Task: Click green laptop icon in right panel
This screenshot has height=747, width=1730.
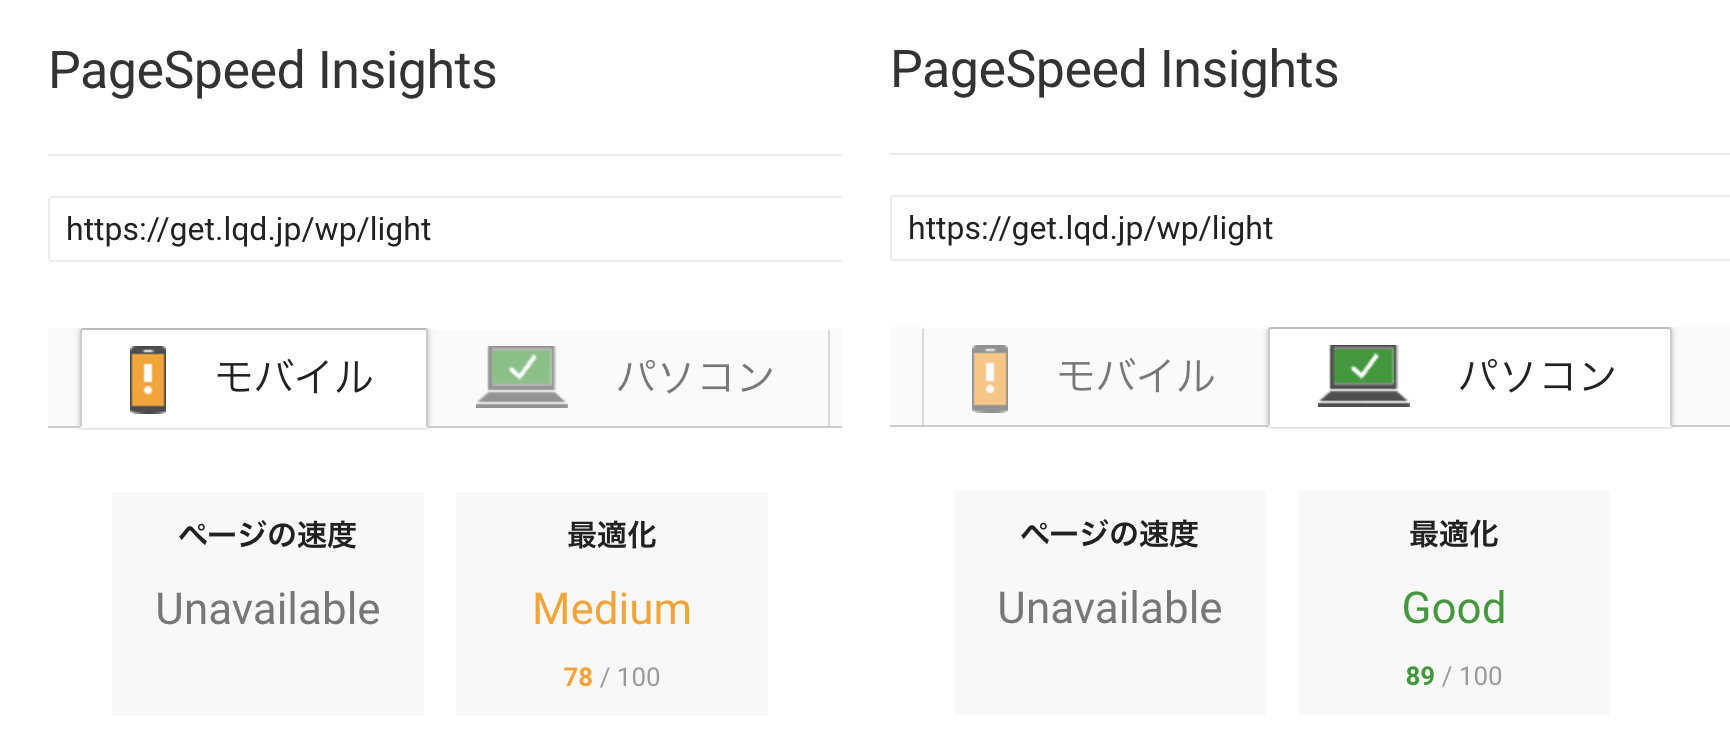Action: [1364, 376]
